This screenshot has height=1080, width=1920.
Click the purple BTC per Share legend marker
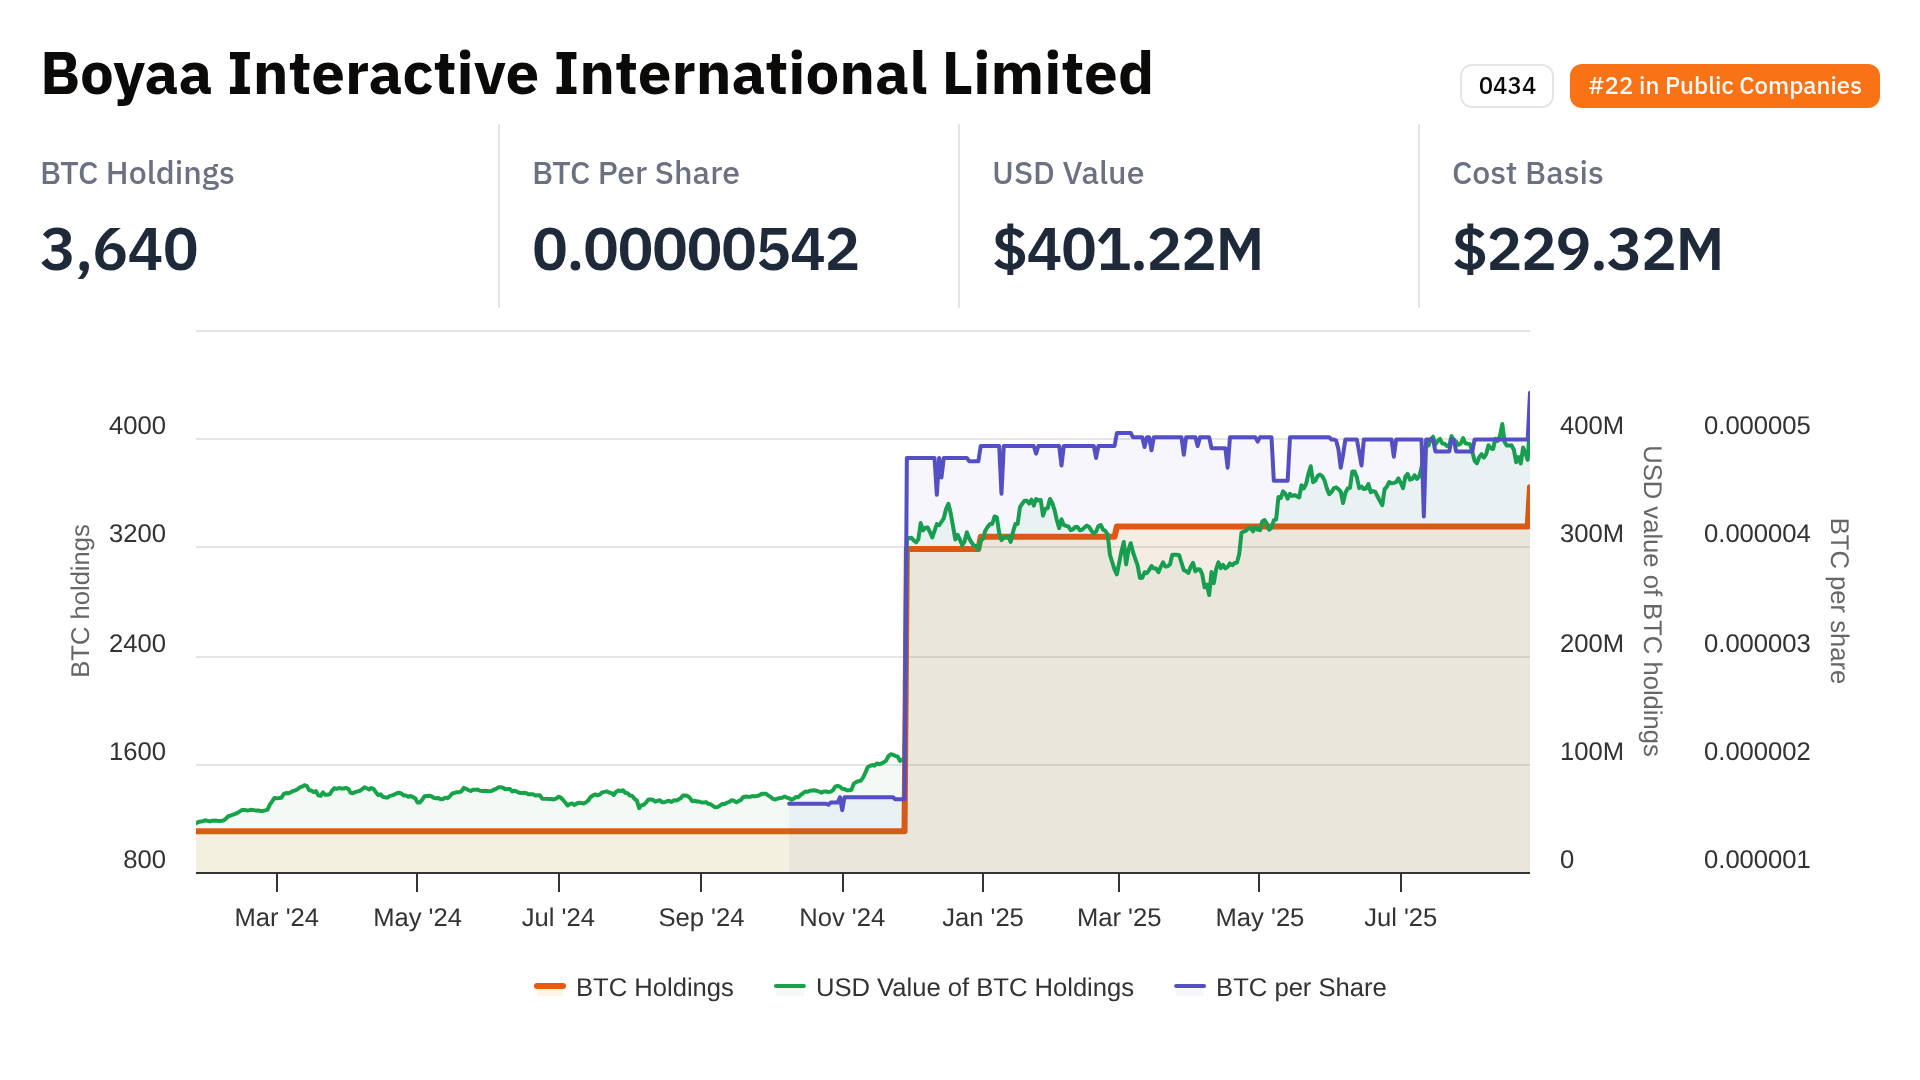coord(1190,987)
